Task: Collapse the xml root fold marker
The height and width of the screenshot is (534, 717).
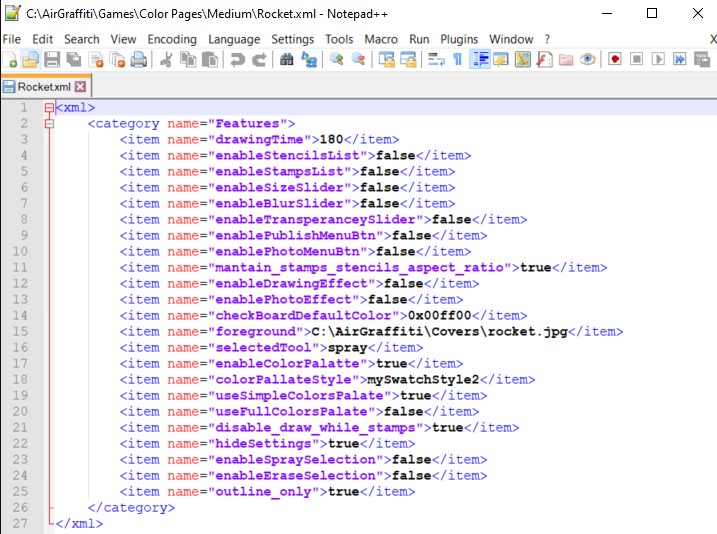Action: pos(49,107)
